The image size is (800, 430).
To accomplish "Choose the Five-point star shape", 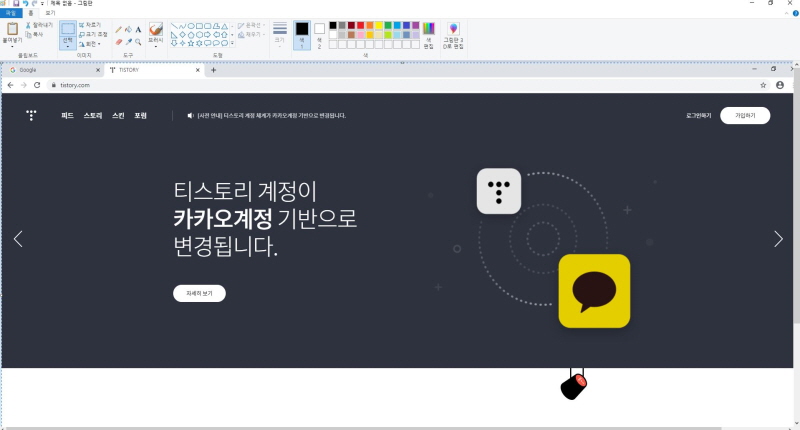I will (191, 43).
